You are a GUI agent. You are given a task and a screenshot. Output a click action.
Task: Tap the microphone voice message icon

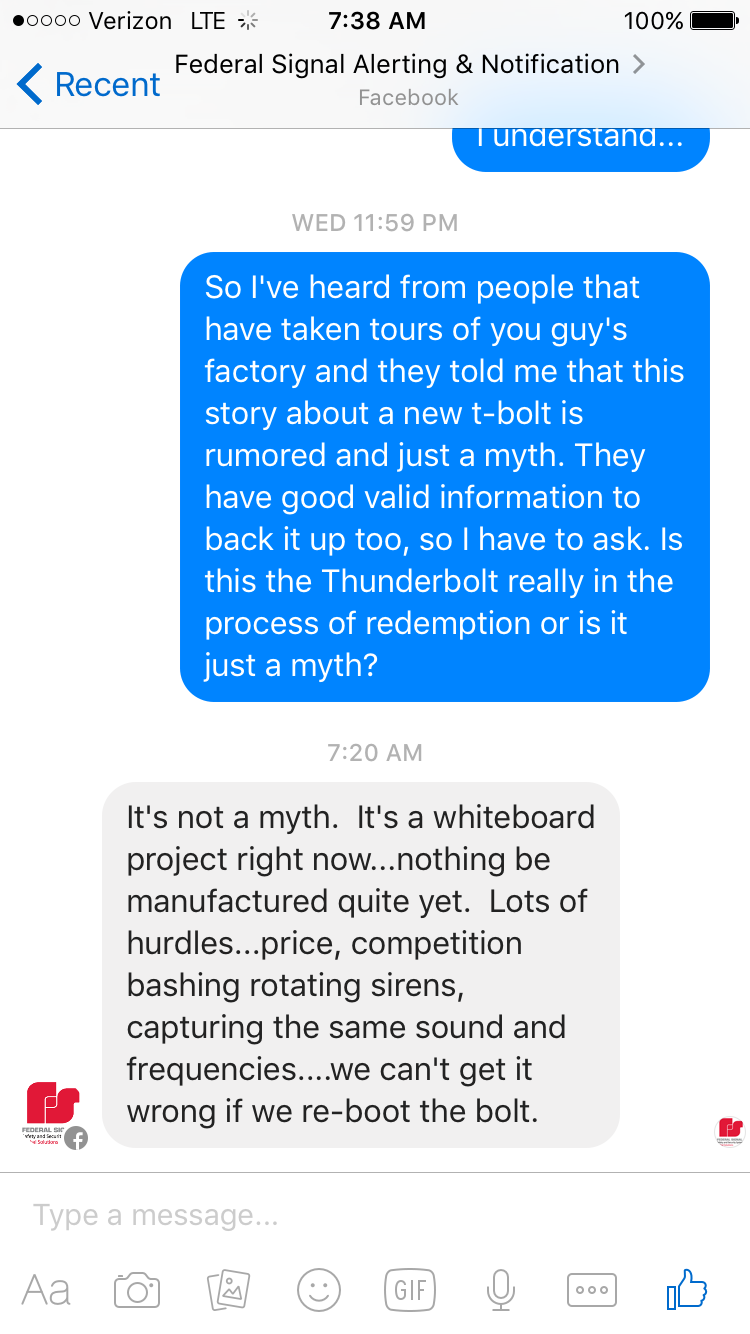click(501, 1290)
